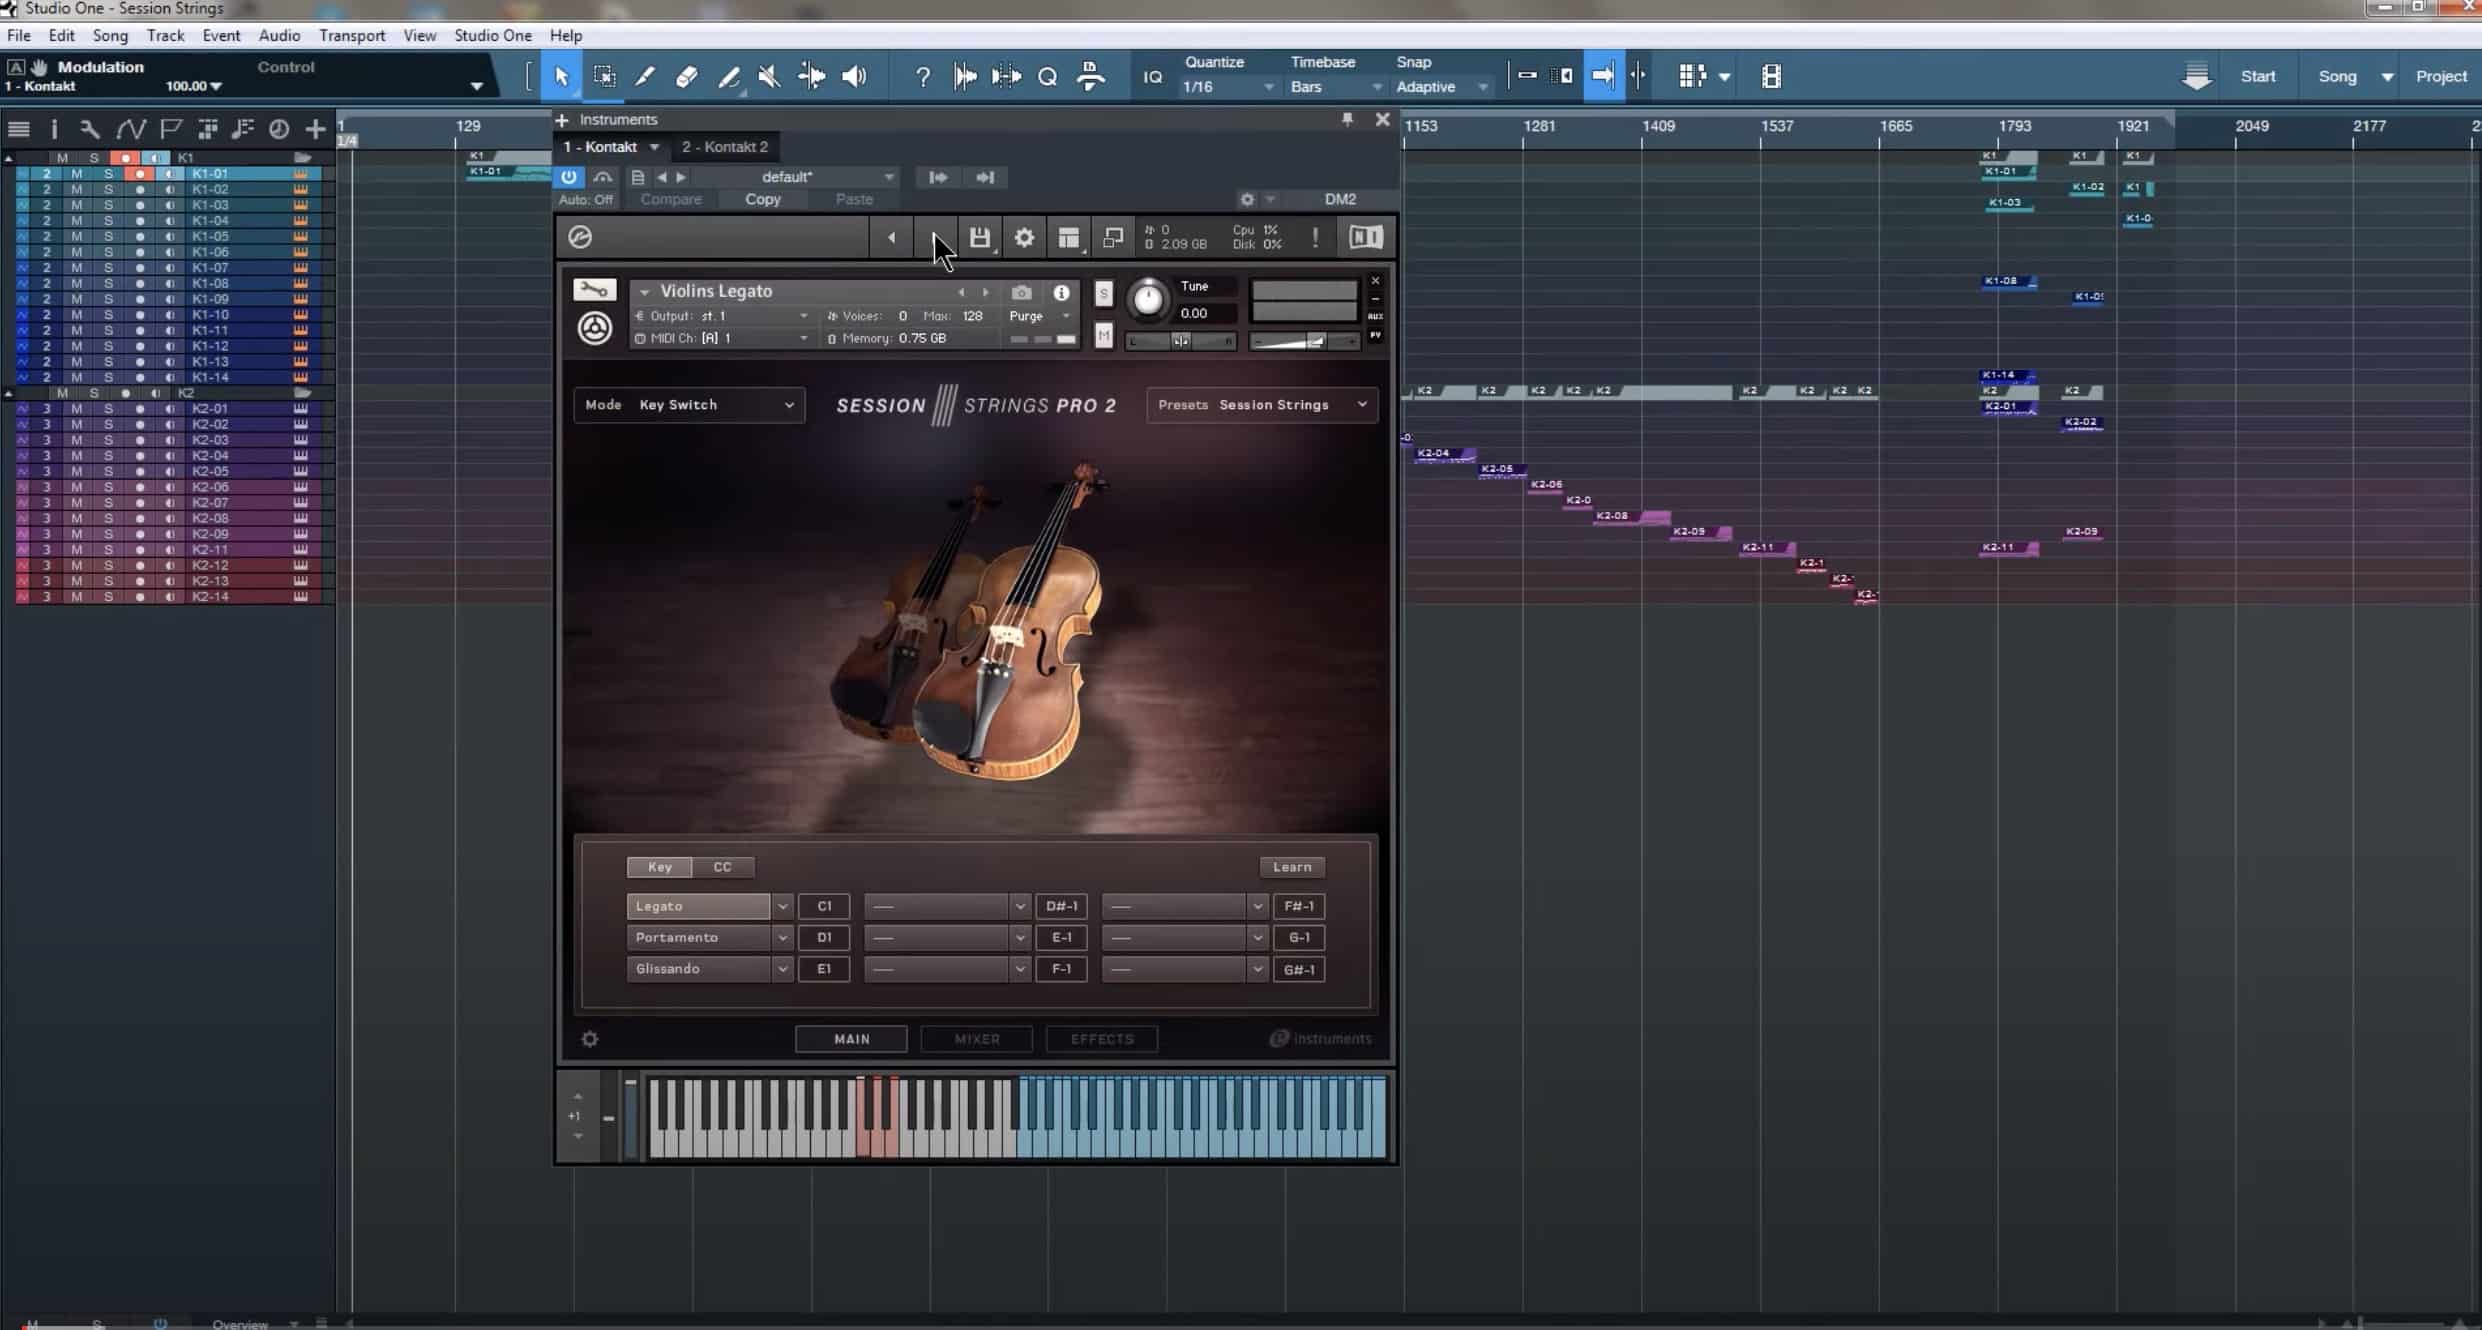Mute track K1-01

point(76,173)
